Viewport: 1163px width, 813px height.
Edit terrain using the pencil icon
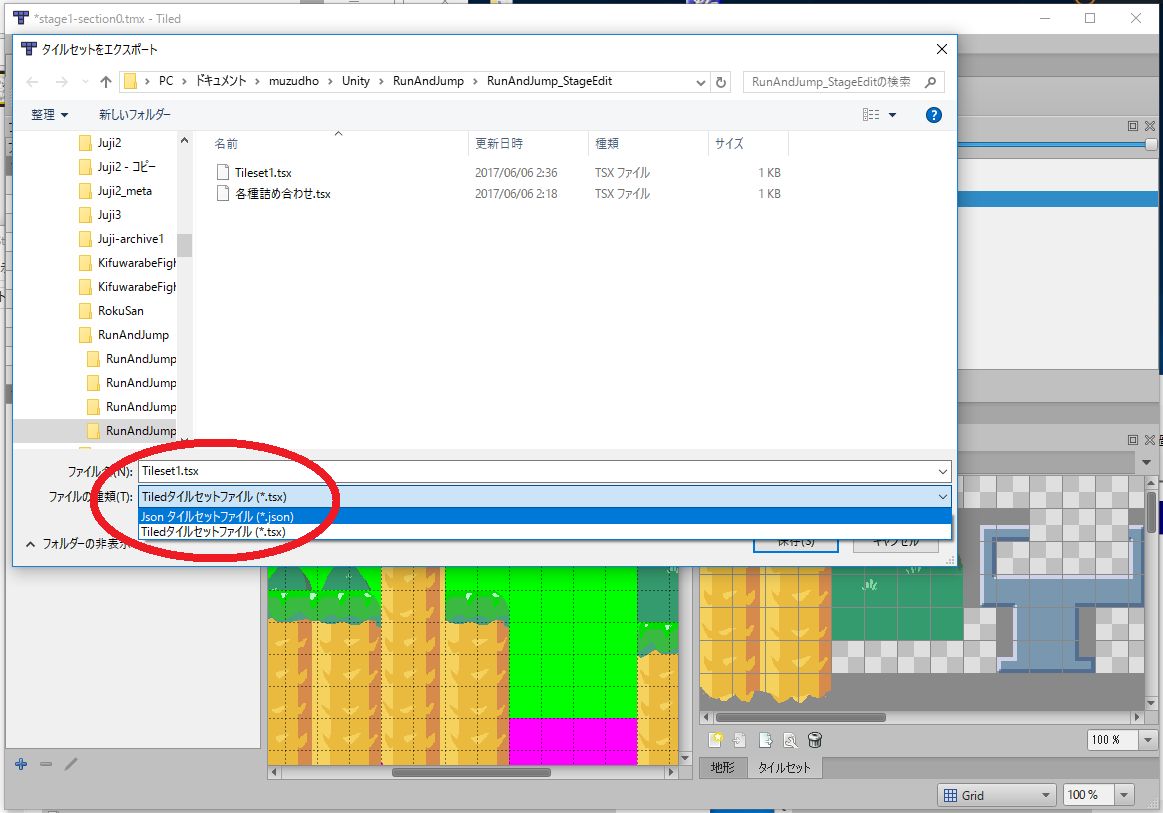click(70, 764)
